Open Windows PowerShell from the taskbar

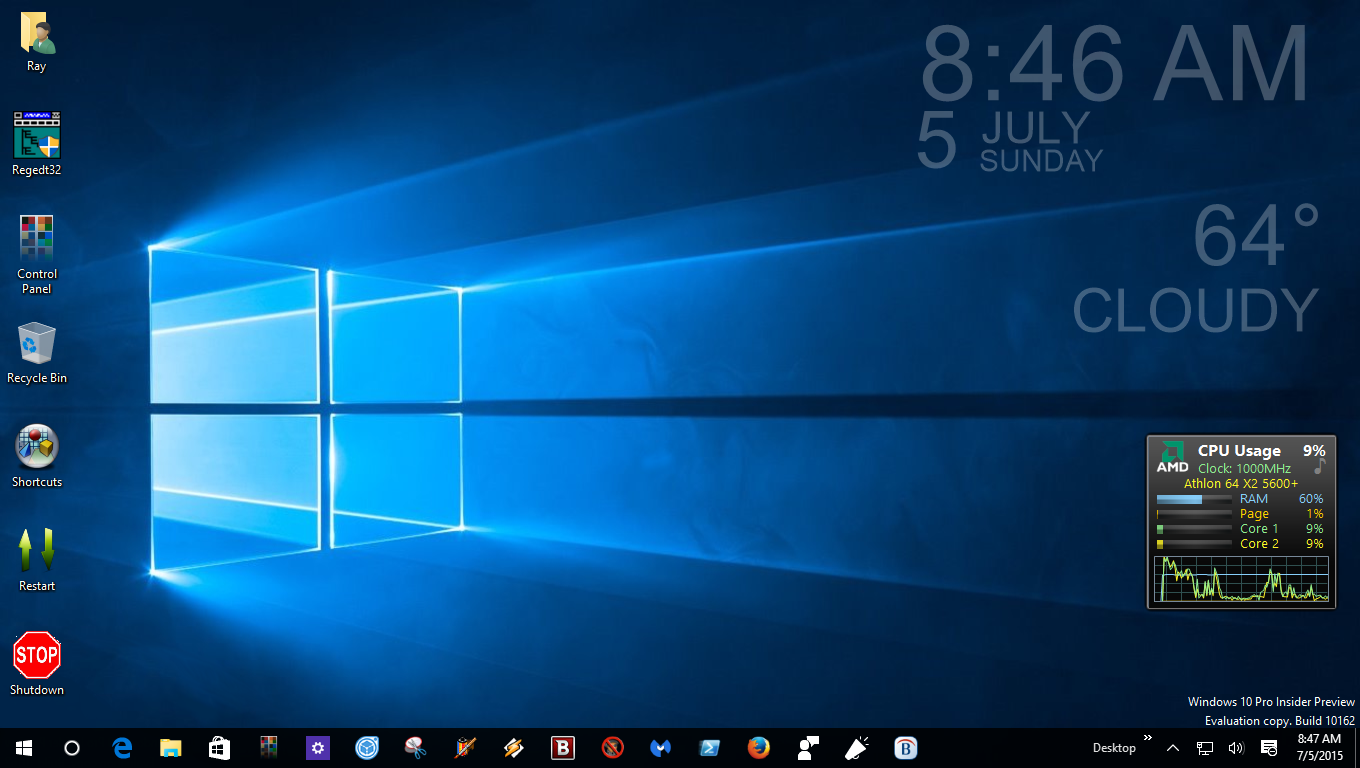pyautogui.click(x=710, y=747)
